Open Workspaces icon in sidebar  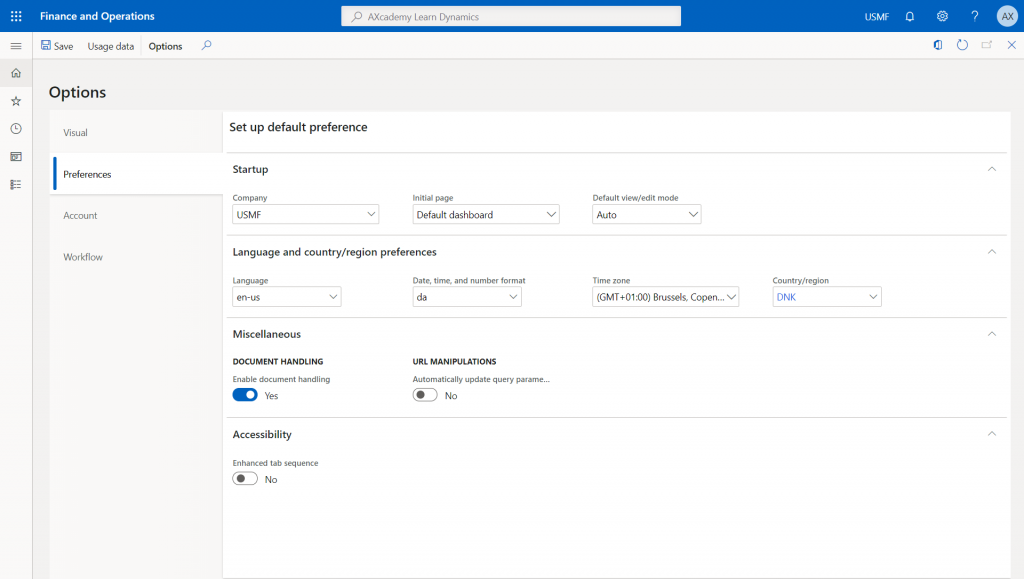pos(16,157)
